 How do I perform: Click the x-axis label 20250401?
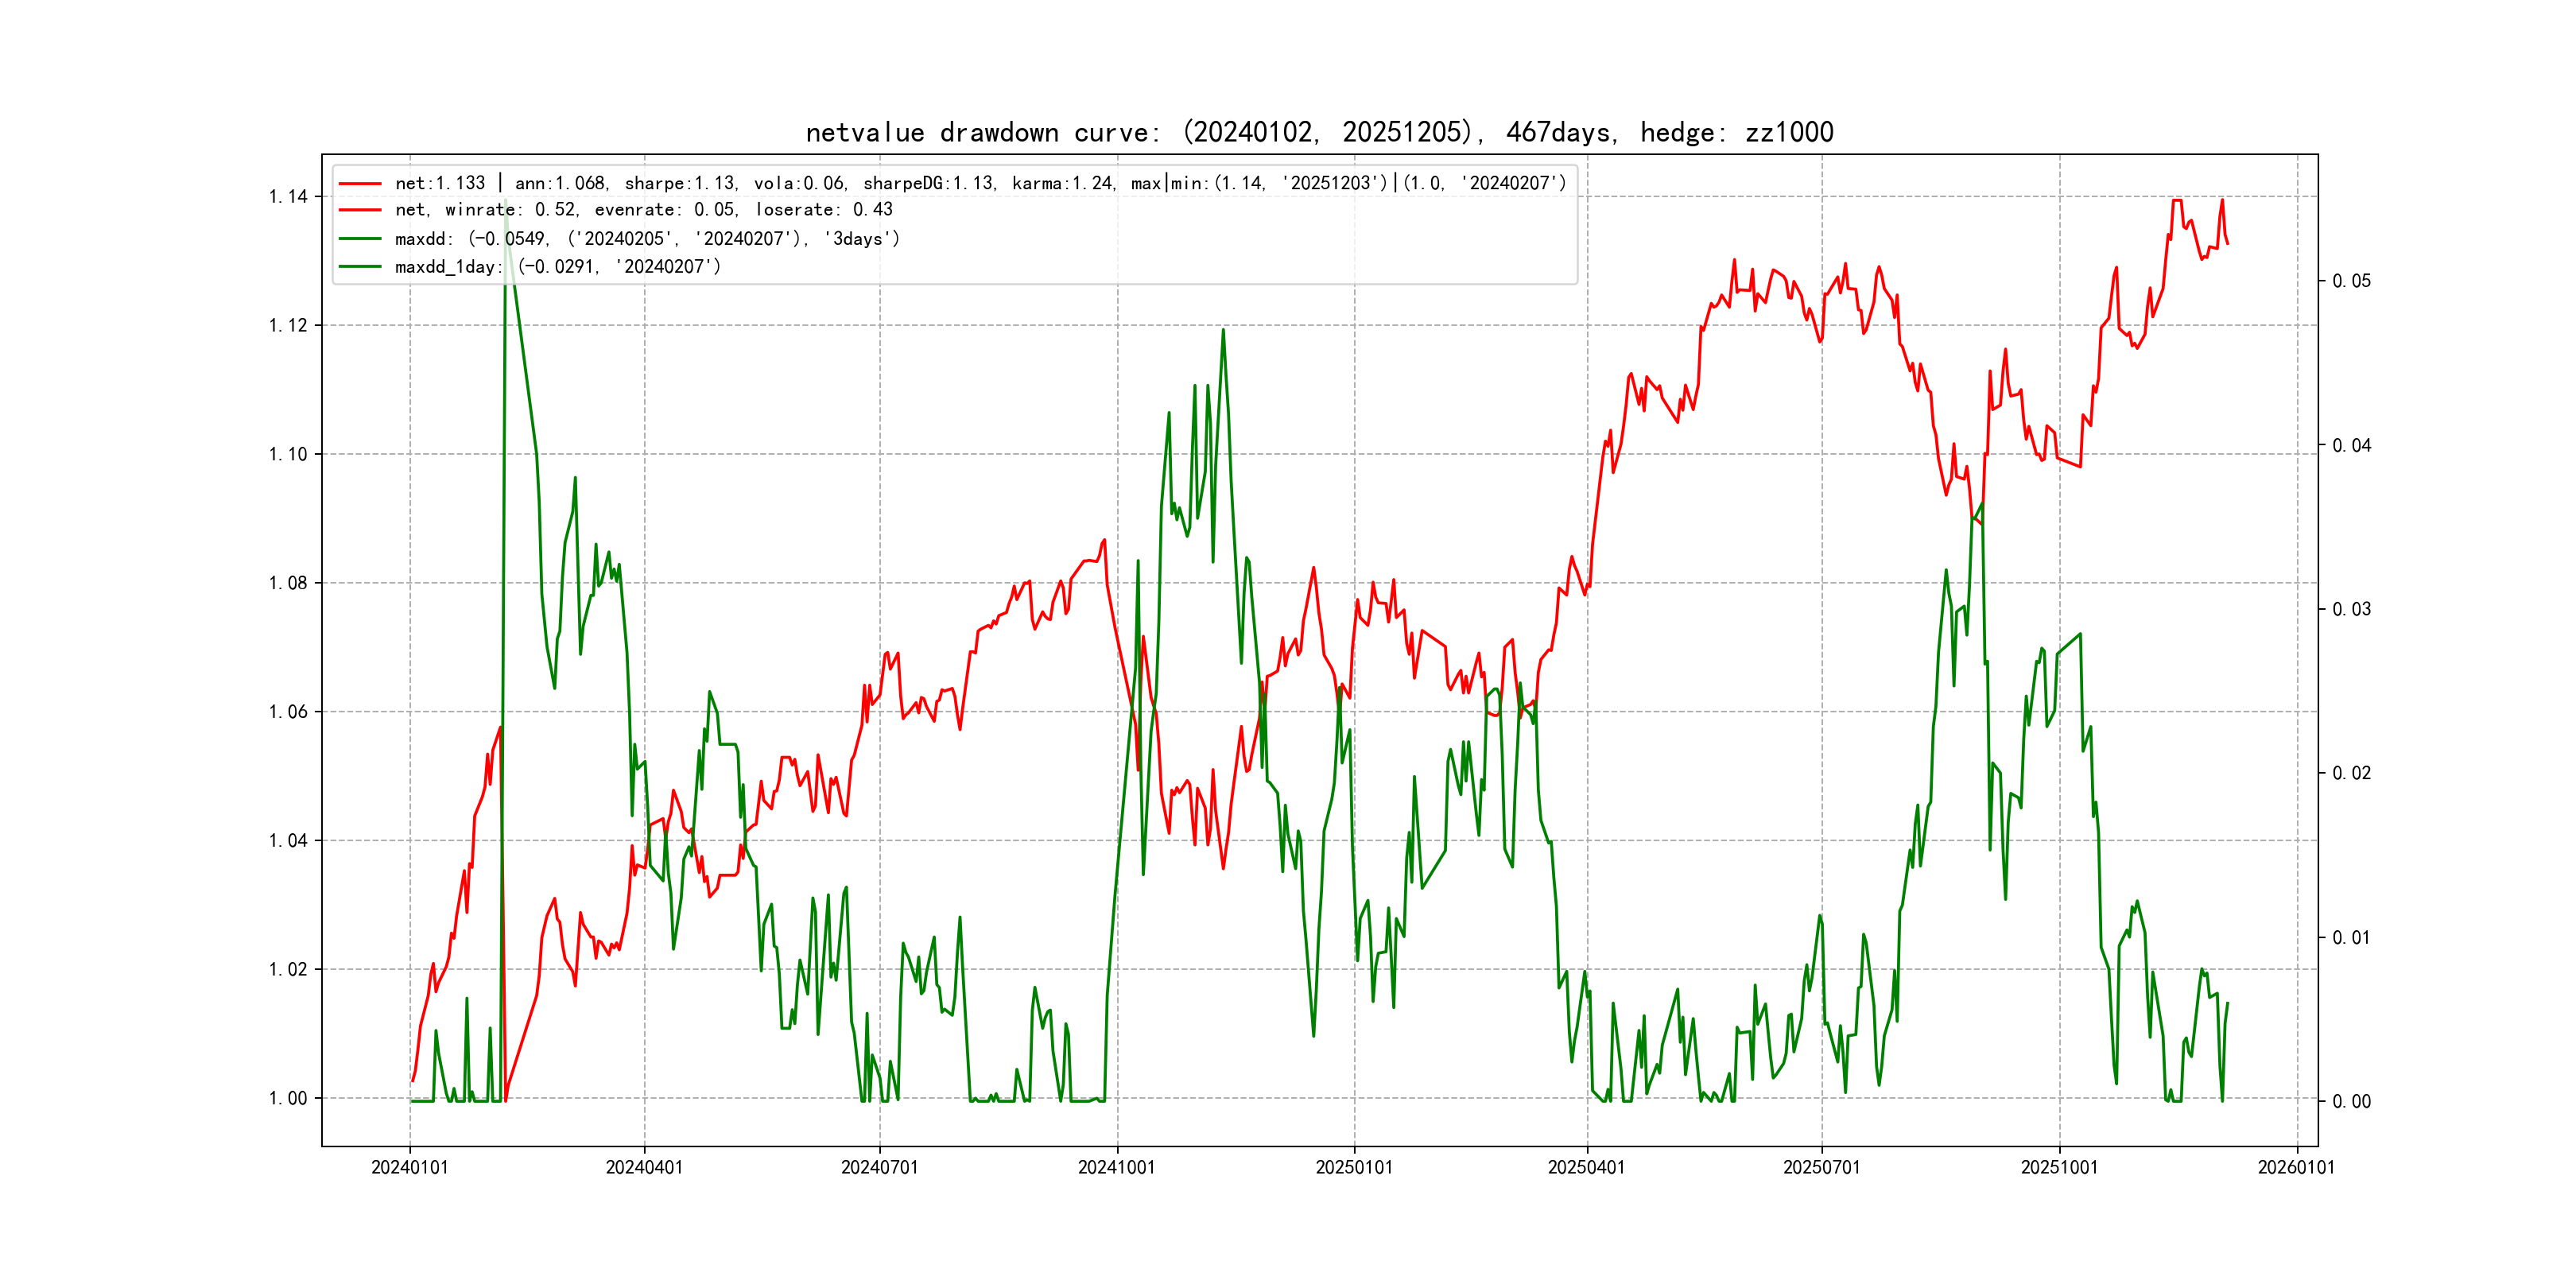tap(1586, 1167)
